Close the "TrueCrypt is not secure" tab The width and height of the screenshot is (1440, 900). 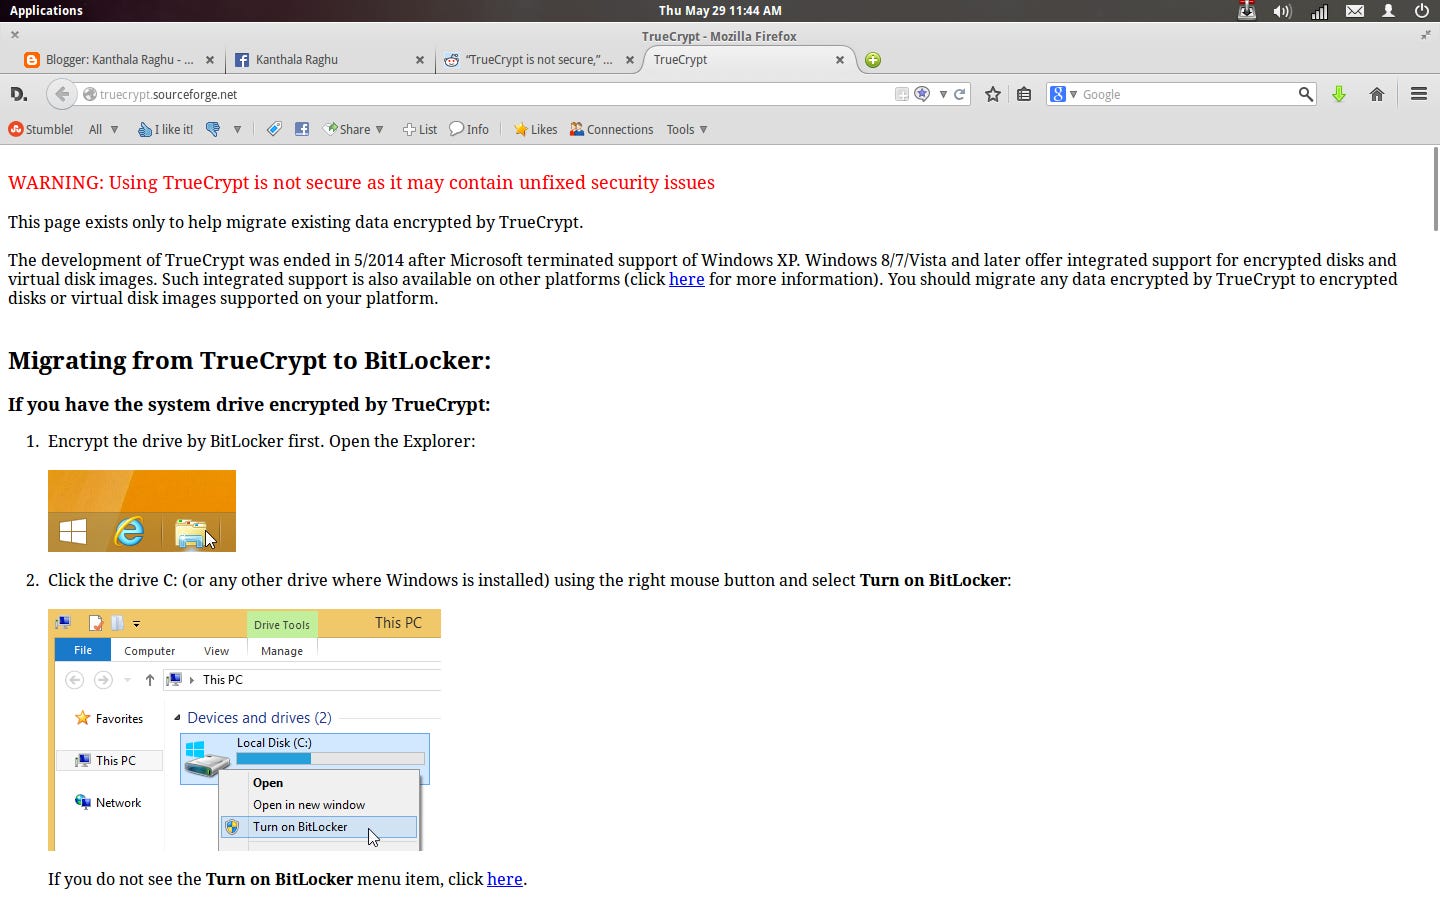click(x=630, y=60)
